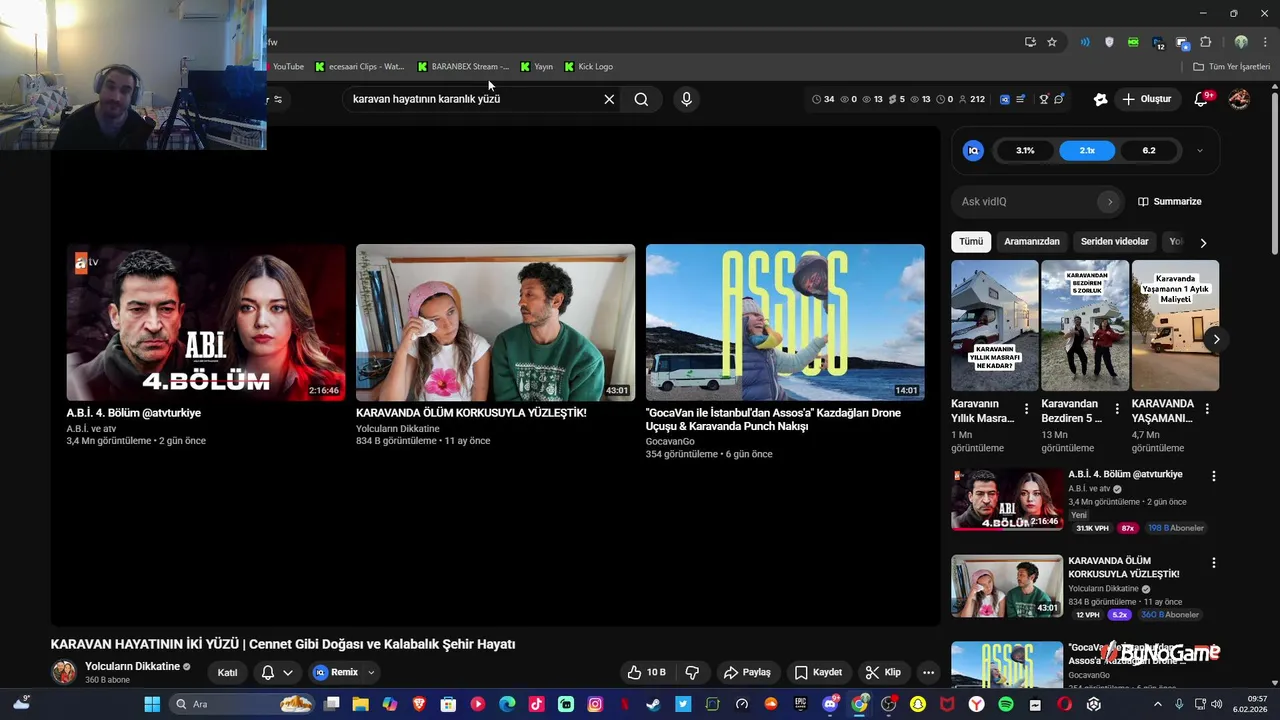This screenshot has width=1280, height=720.
Task: Select the Seriden videolar filter chip
Action: (1115, 242)
